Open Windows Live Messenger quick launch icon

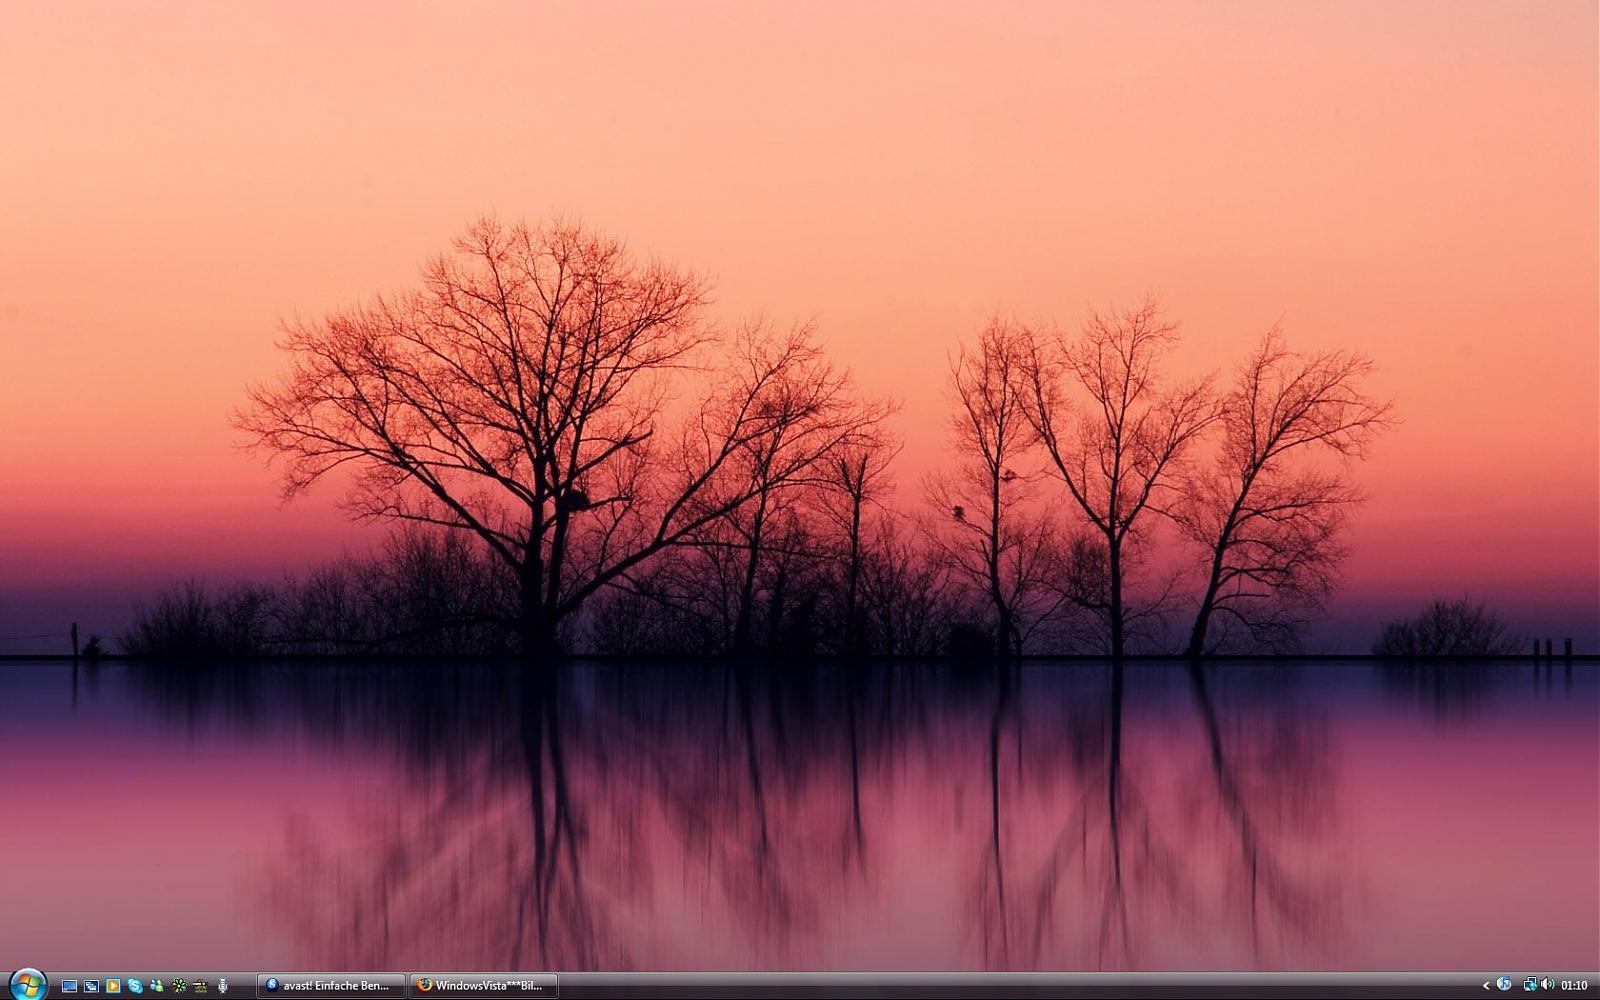pyautogui.click(x=157, y=986)
